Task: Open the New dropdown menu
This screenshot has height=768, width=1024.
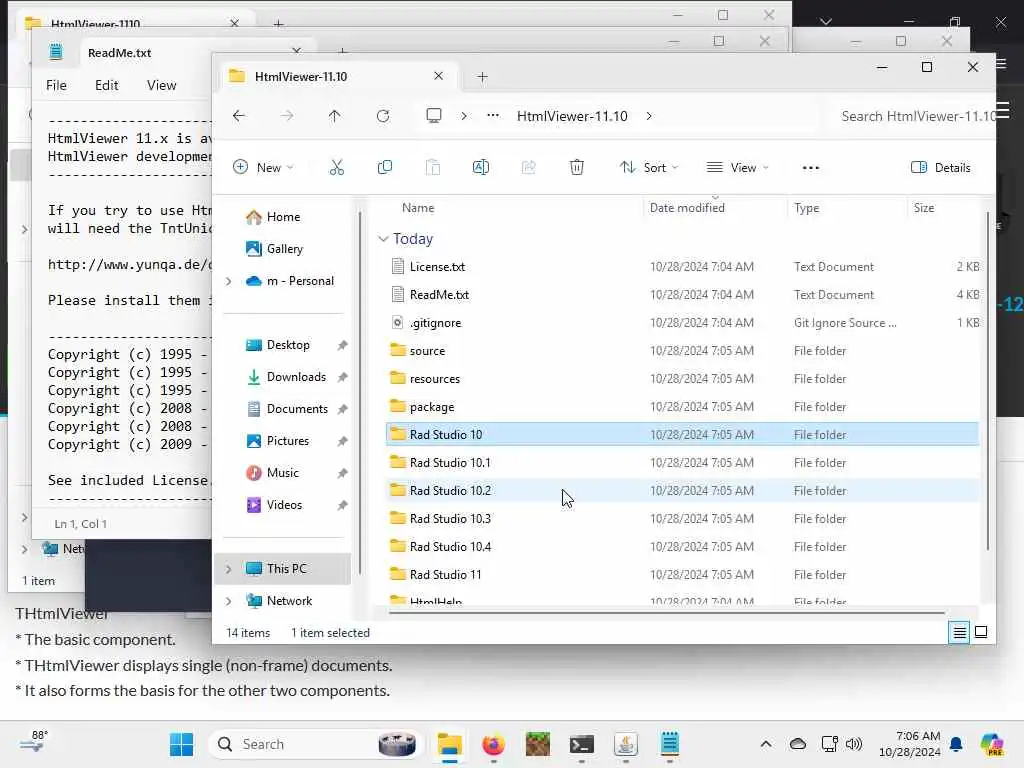Action: coord(263,168)
